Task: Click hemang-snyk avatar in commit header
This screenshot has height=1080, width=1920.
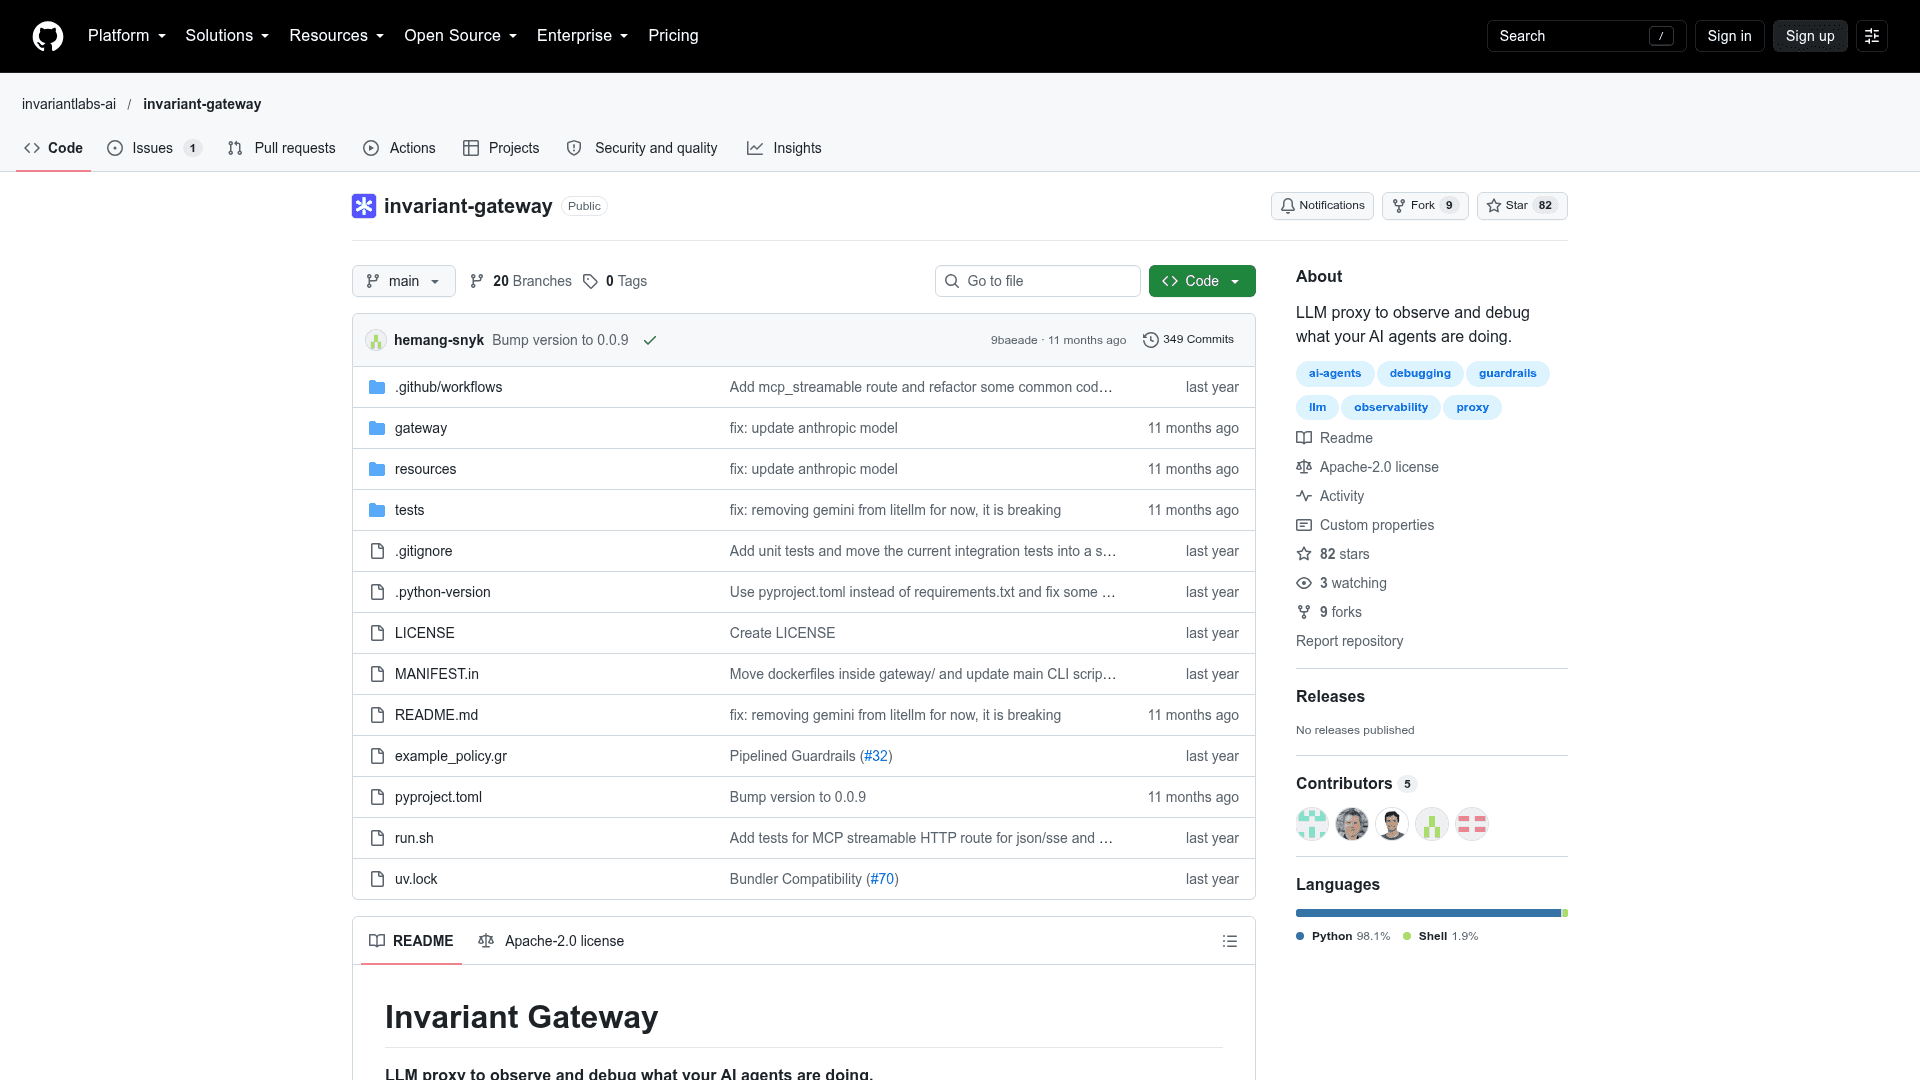Action: 376,340
